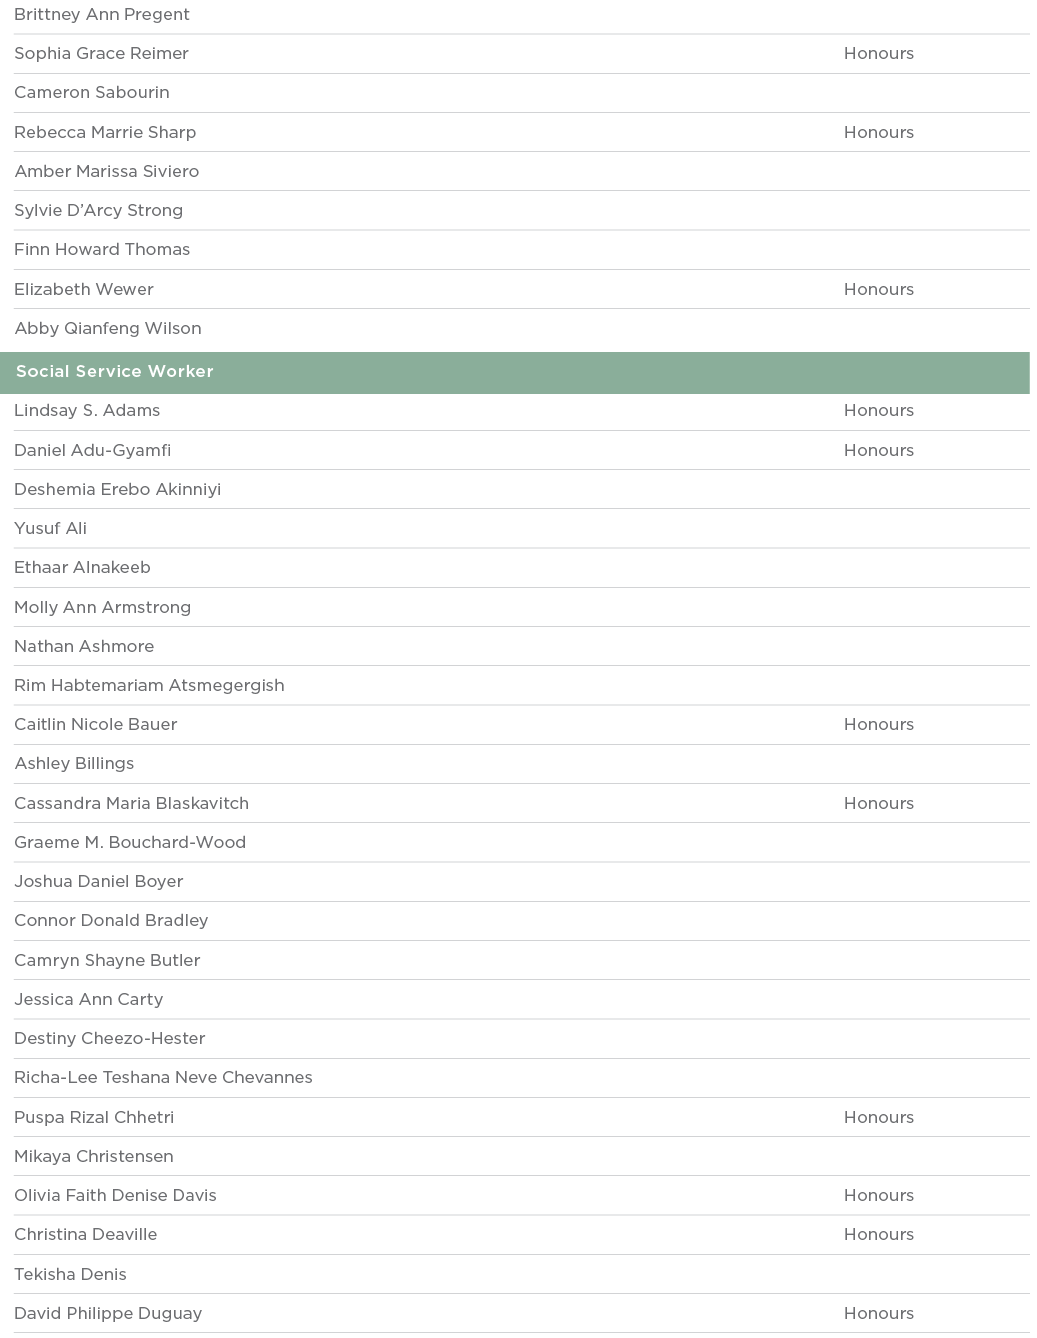This screenshot has height=1338, width=1037.
Task: Click the name Rim Habtemariam Atsmegergish
Action: (x=149, y=685)
